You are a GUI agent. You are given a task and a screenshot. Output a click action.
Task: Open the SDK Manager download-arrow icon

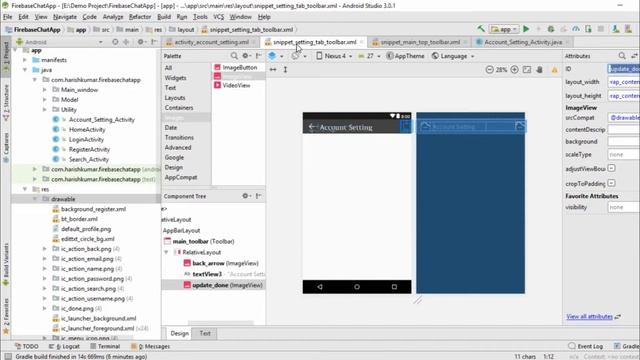click(616, 29)
